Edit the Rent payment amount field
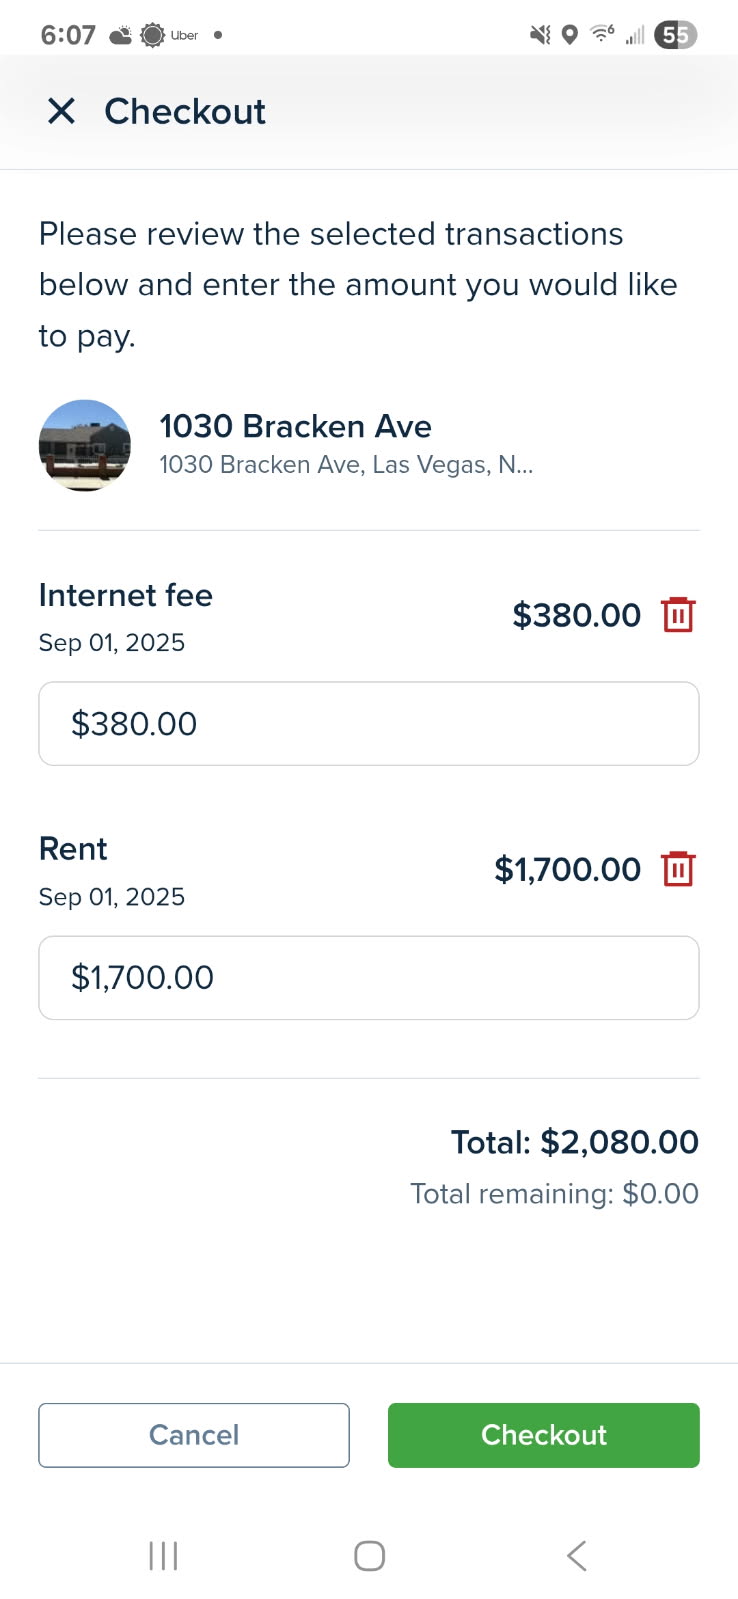Screen dimensions: 738x1599 point(368,978)
